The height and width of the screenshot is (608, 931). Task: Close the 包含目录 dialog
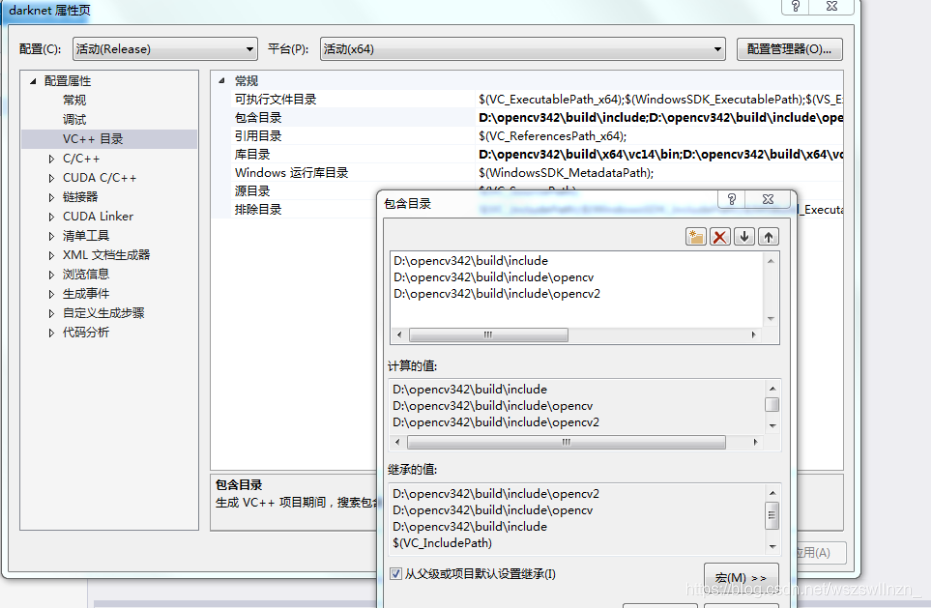pos(768,199)
